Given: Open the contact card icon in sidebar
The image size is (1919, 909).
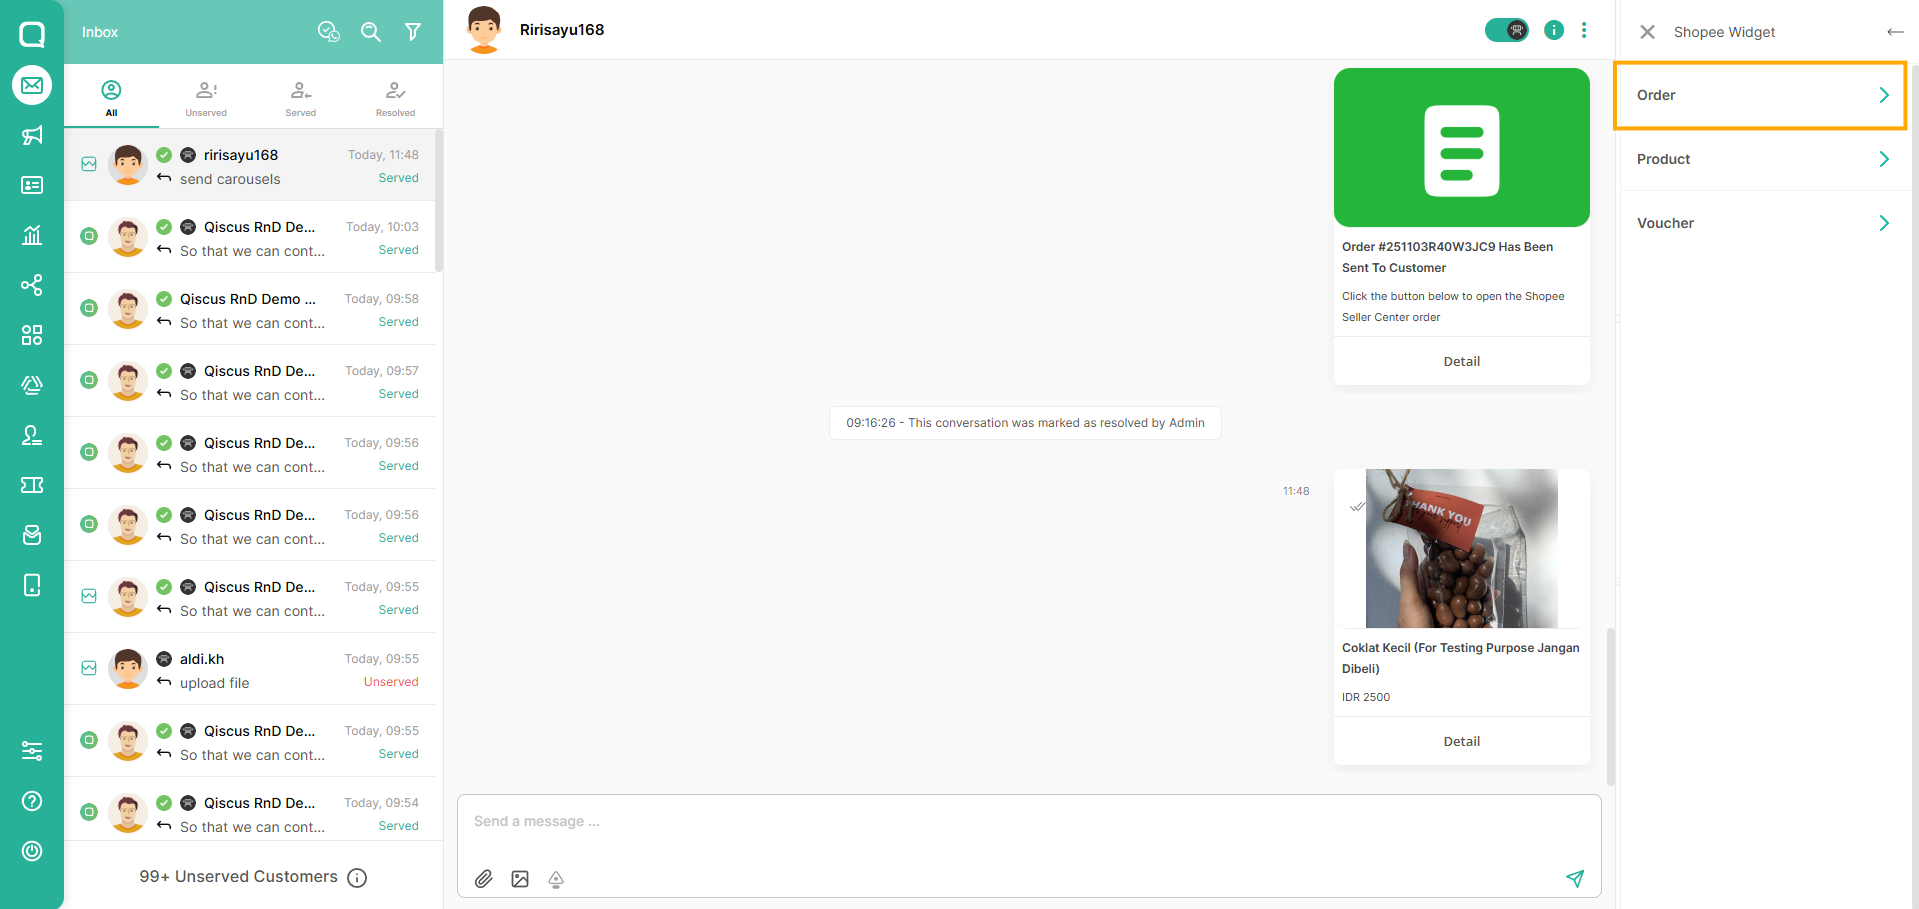Looking at the screenshot, I should [32, 185].
